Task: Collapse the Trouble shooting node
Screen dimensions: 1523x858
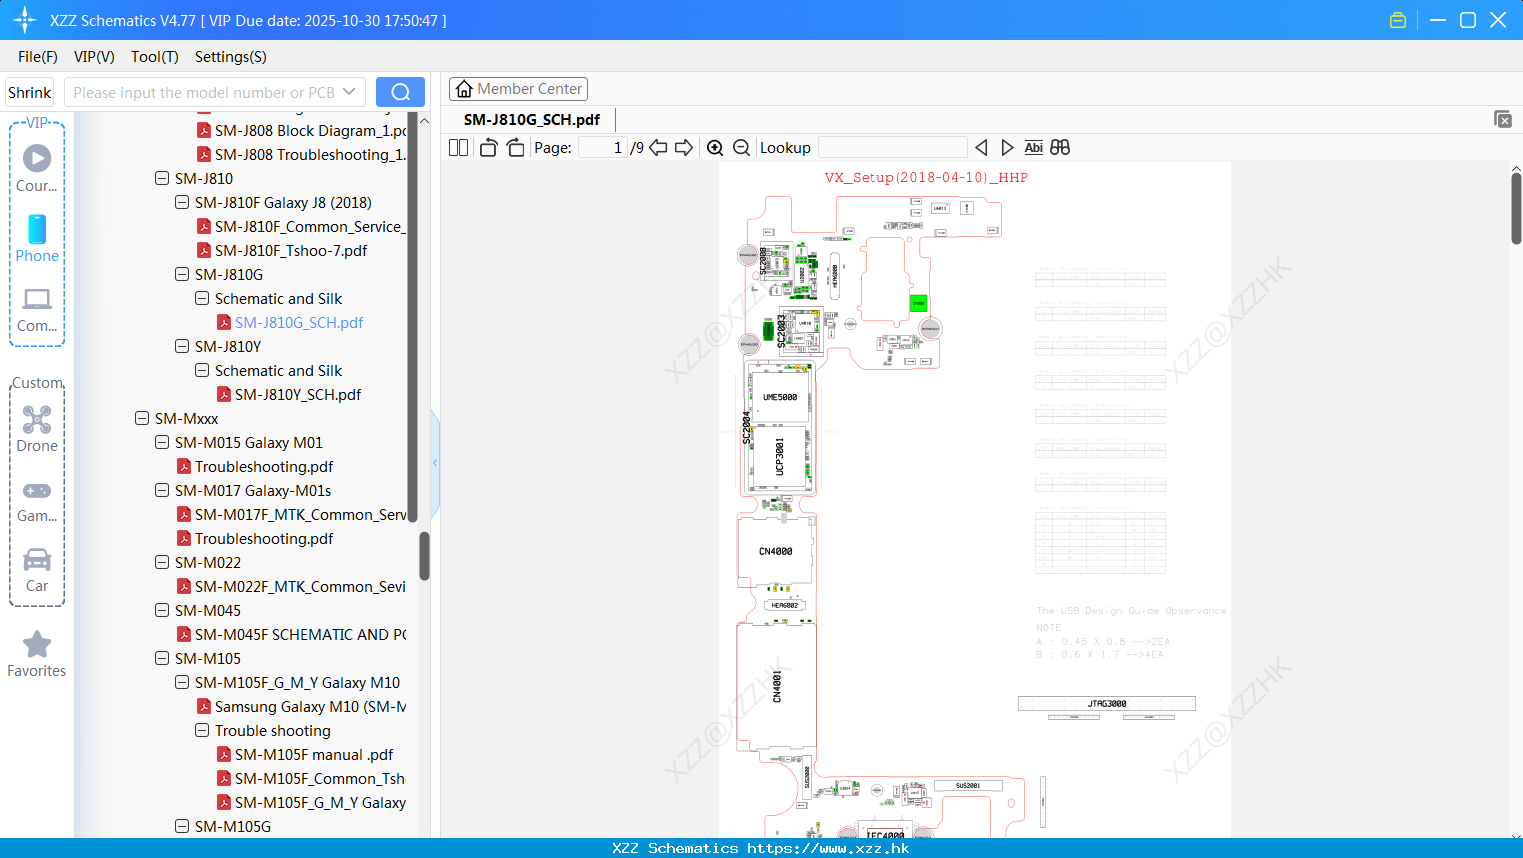Action: 202,730
